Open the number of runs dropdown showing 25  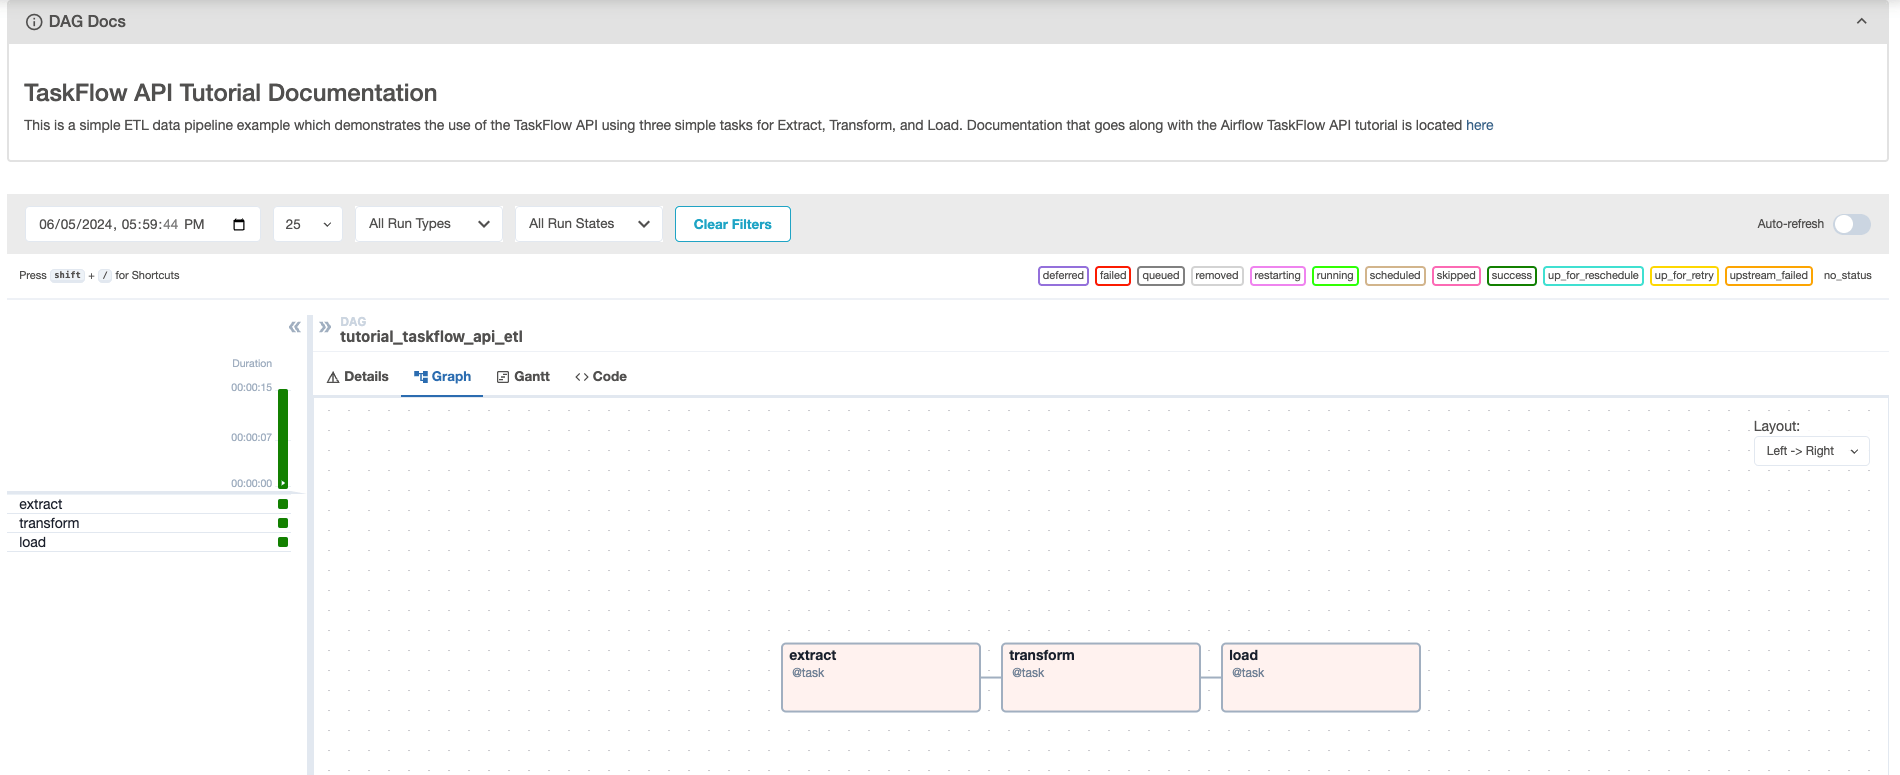click(x=308, y=224)
